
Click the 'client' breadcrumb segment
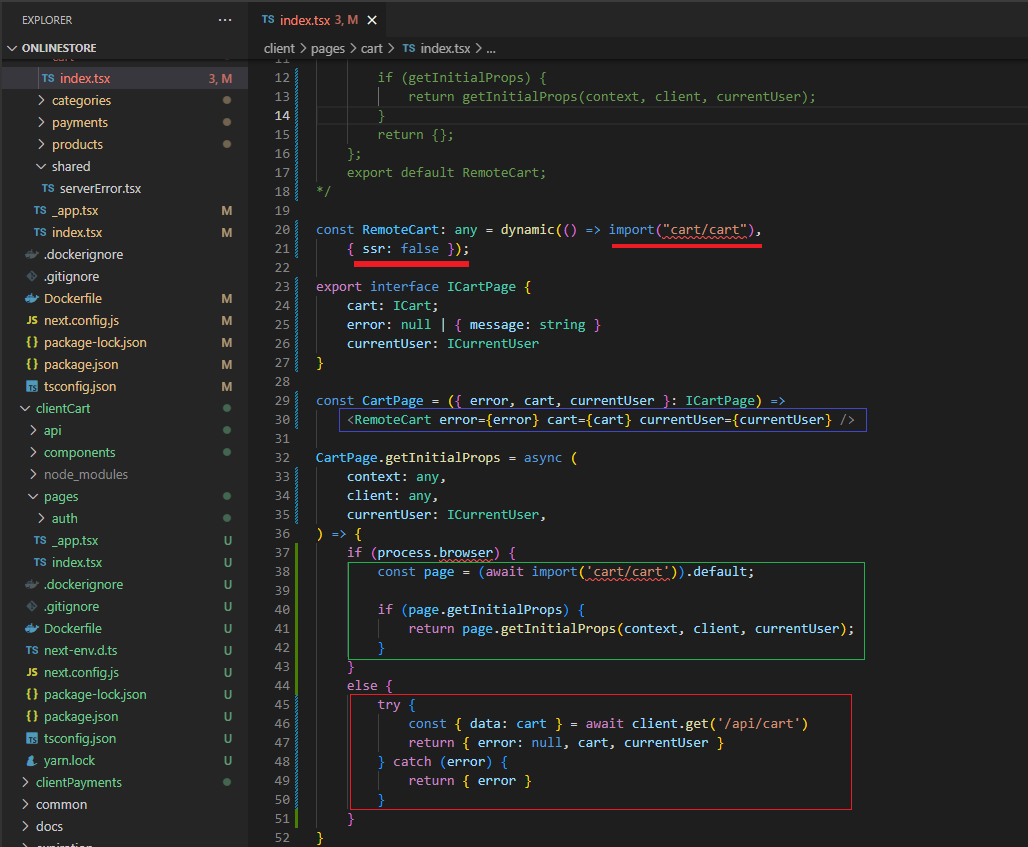[279, 48]
